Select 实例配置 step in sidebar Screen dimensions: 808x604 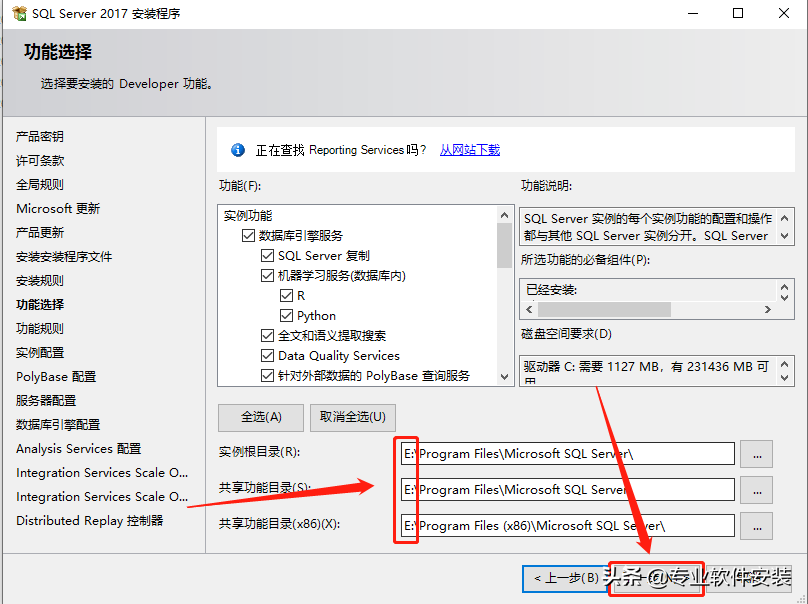[40, 353]
